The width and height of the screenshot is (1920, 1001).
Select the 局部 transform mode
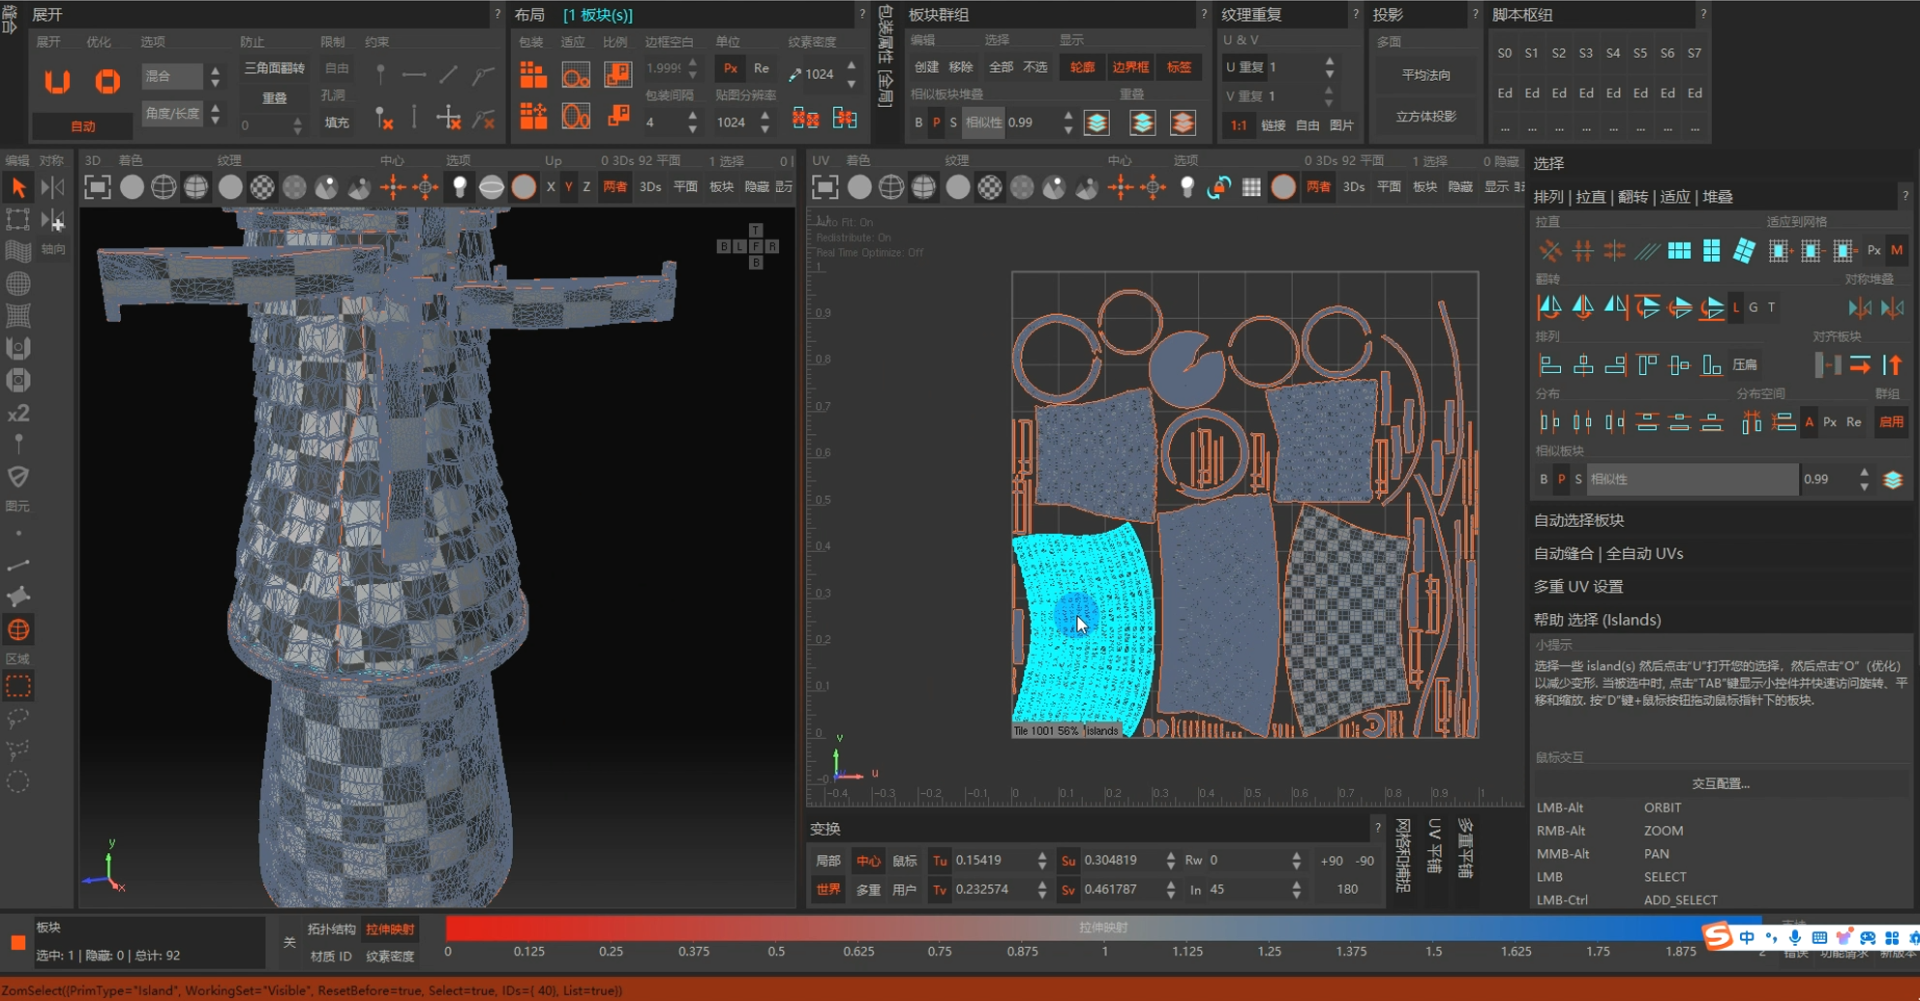(828, 860)
